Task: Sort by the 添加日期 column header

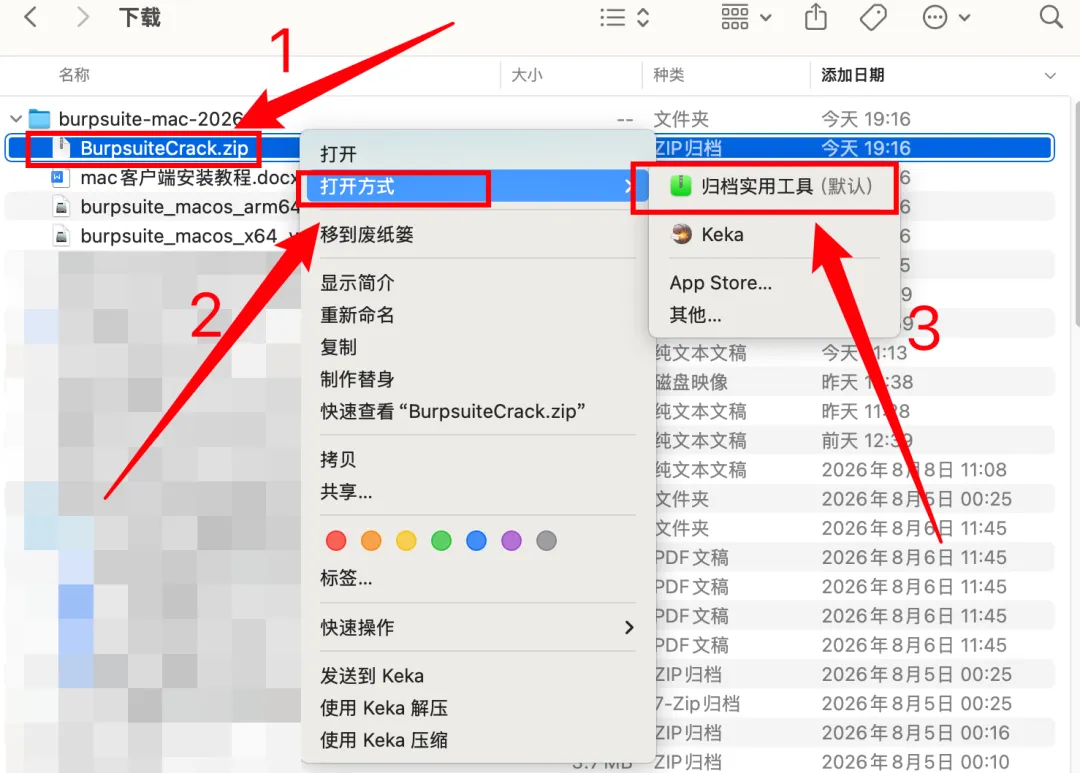Action: click(x=852, y=75)
